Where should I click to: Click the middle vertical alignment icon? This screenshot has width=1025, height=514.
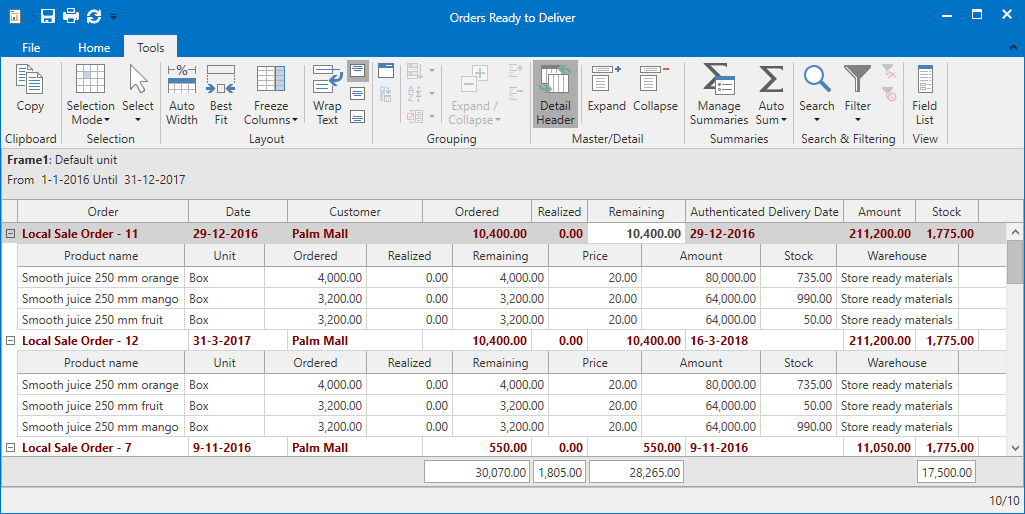click(x=358, y=94)
